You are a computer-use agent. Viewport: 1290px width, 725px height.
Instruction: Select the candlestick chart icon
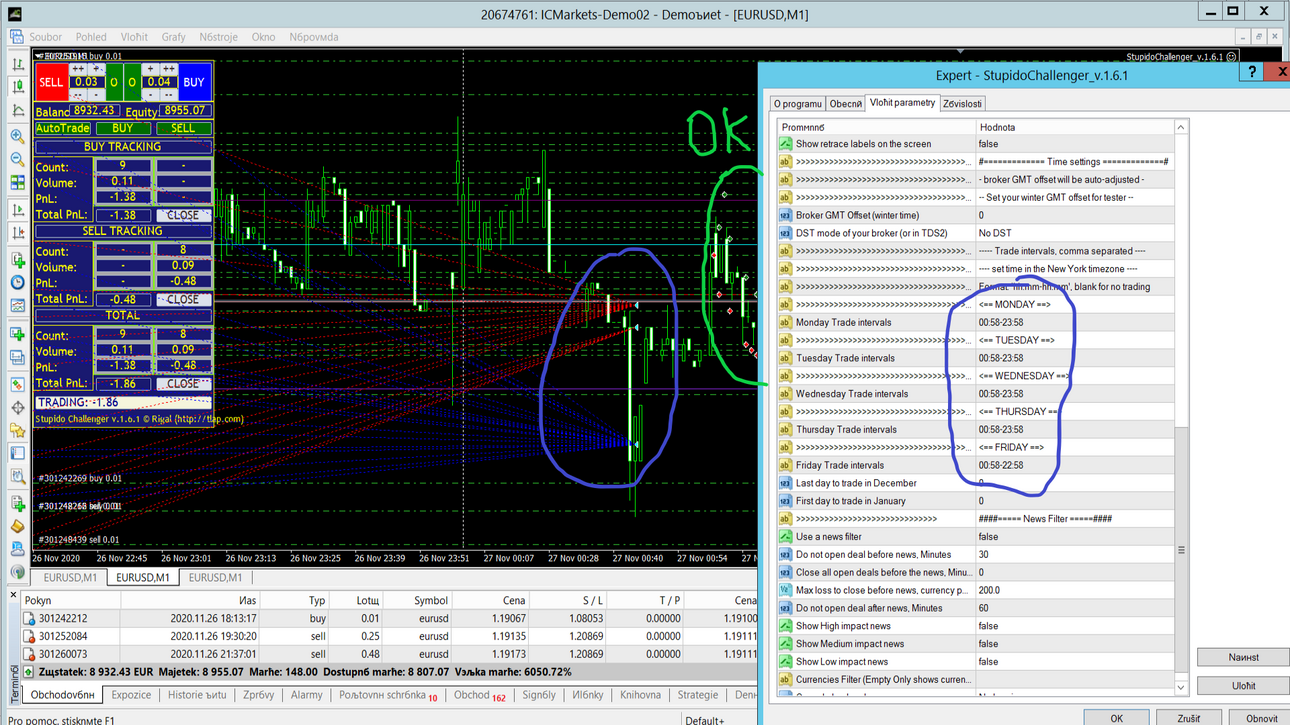click(x=17, y=87)
